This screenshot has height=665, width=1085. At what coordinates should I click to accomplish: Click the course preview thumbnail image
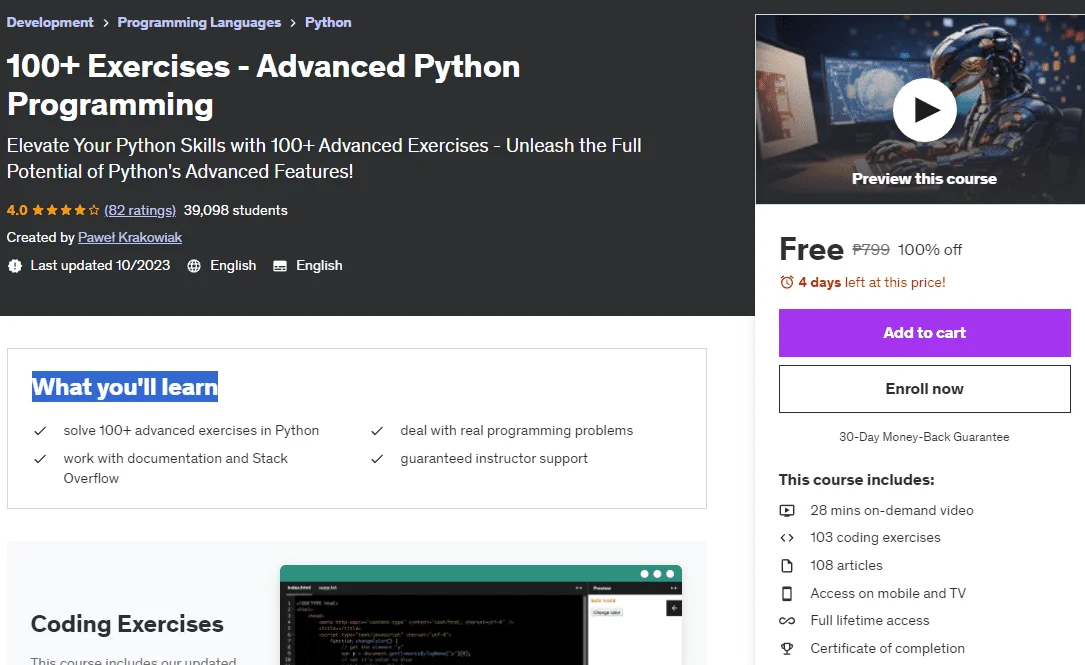[x=920, y=109]
